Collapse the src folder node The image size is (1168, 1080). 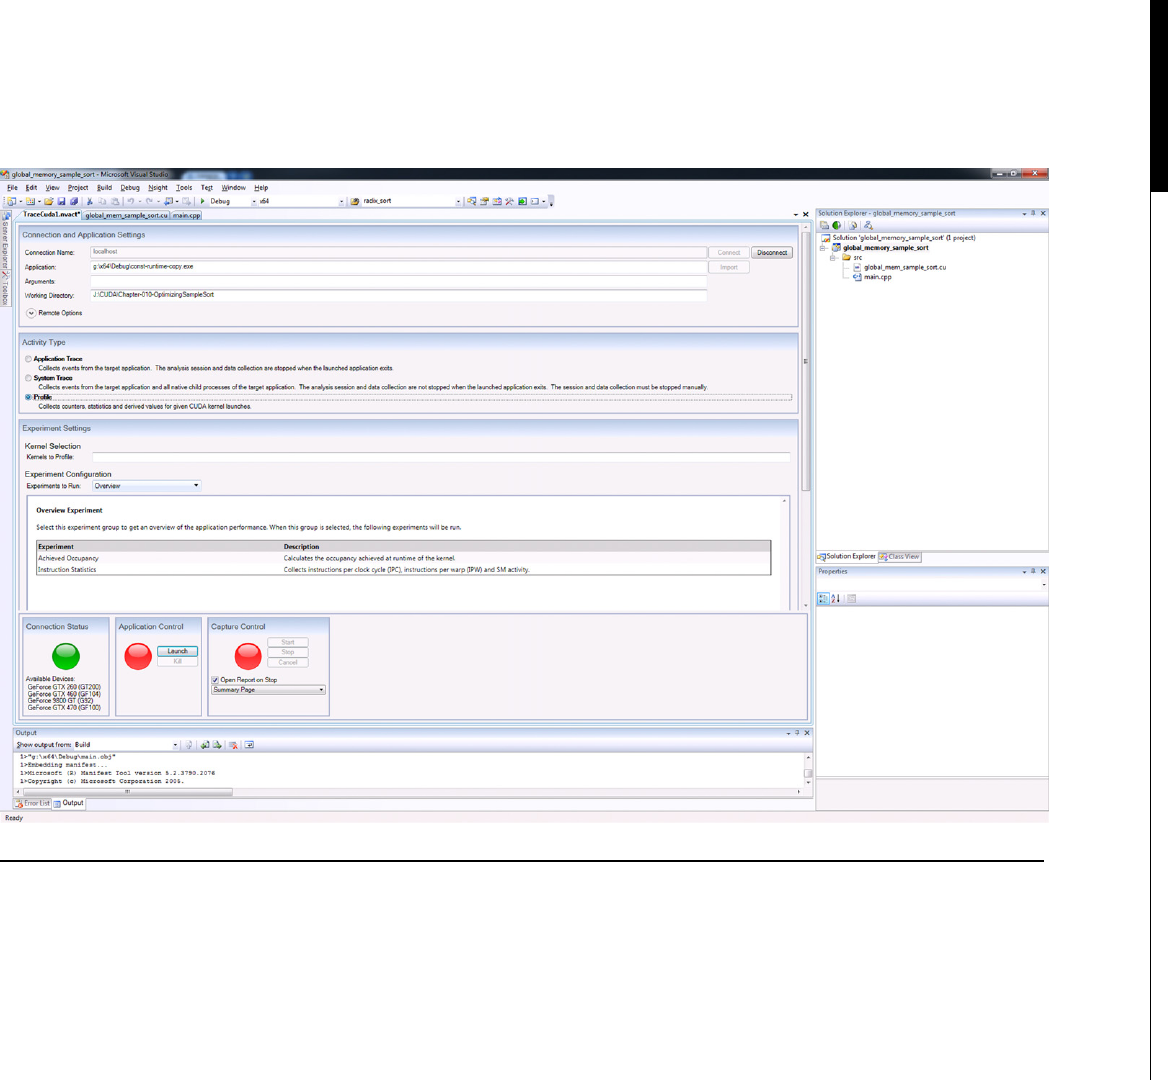point(834,258)
